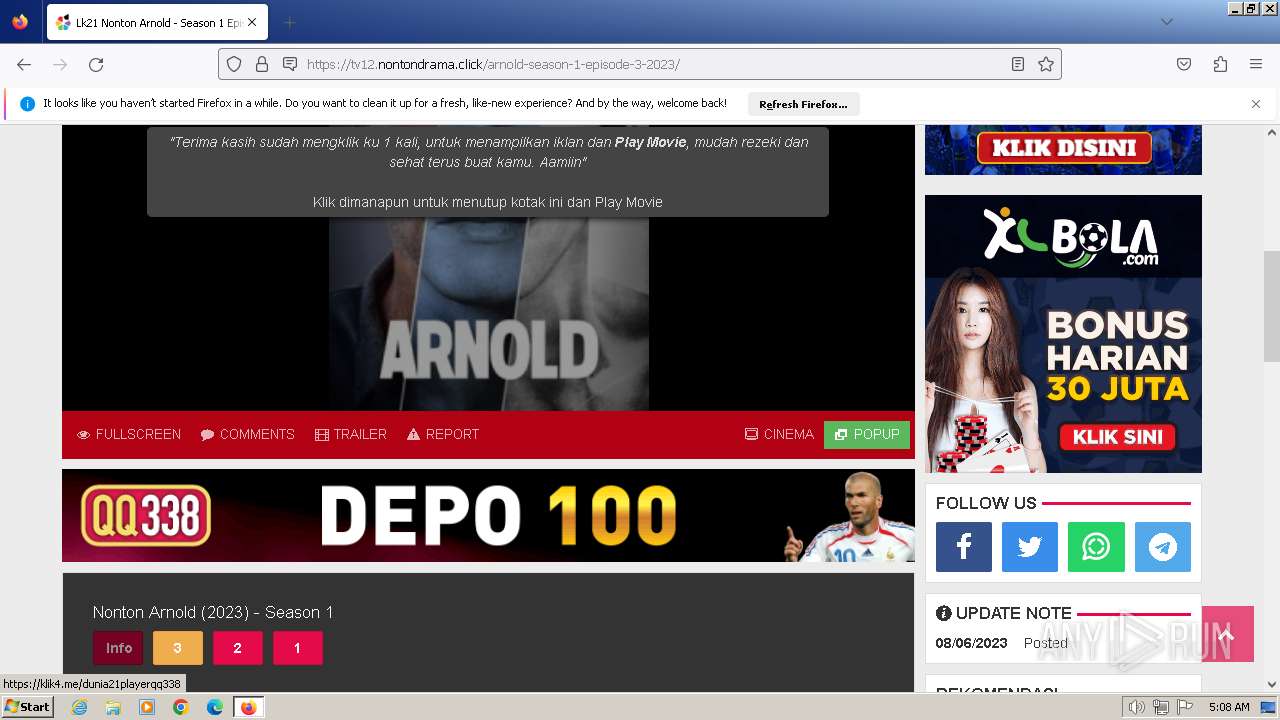Go back with the browser back arrow

[24, 64]
